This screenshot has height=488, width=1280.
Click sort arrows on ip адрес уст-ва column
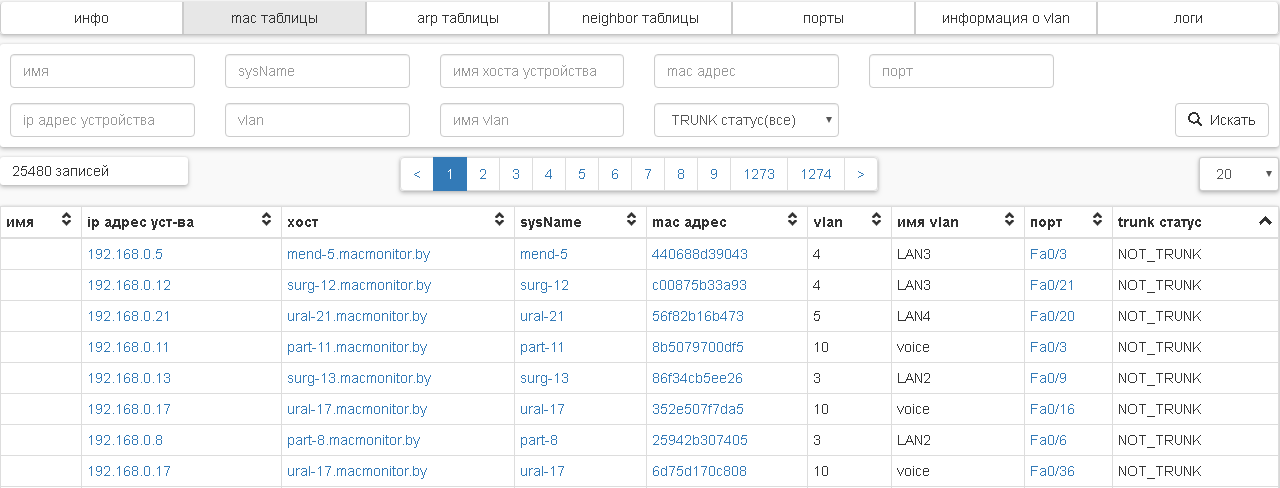point(267,221)
